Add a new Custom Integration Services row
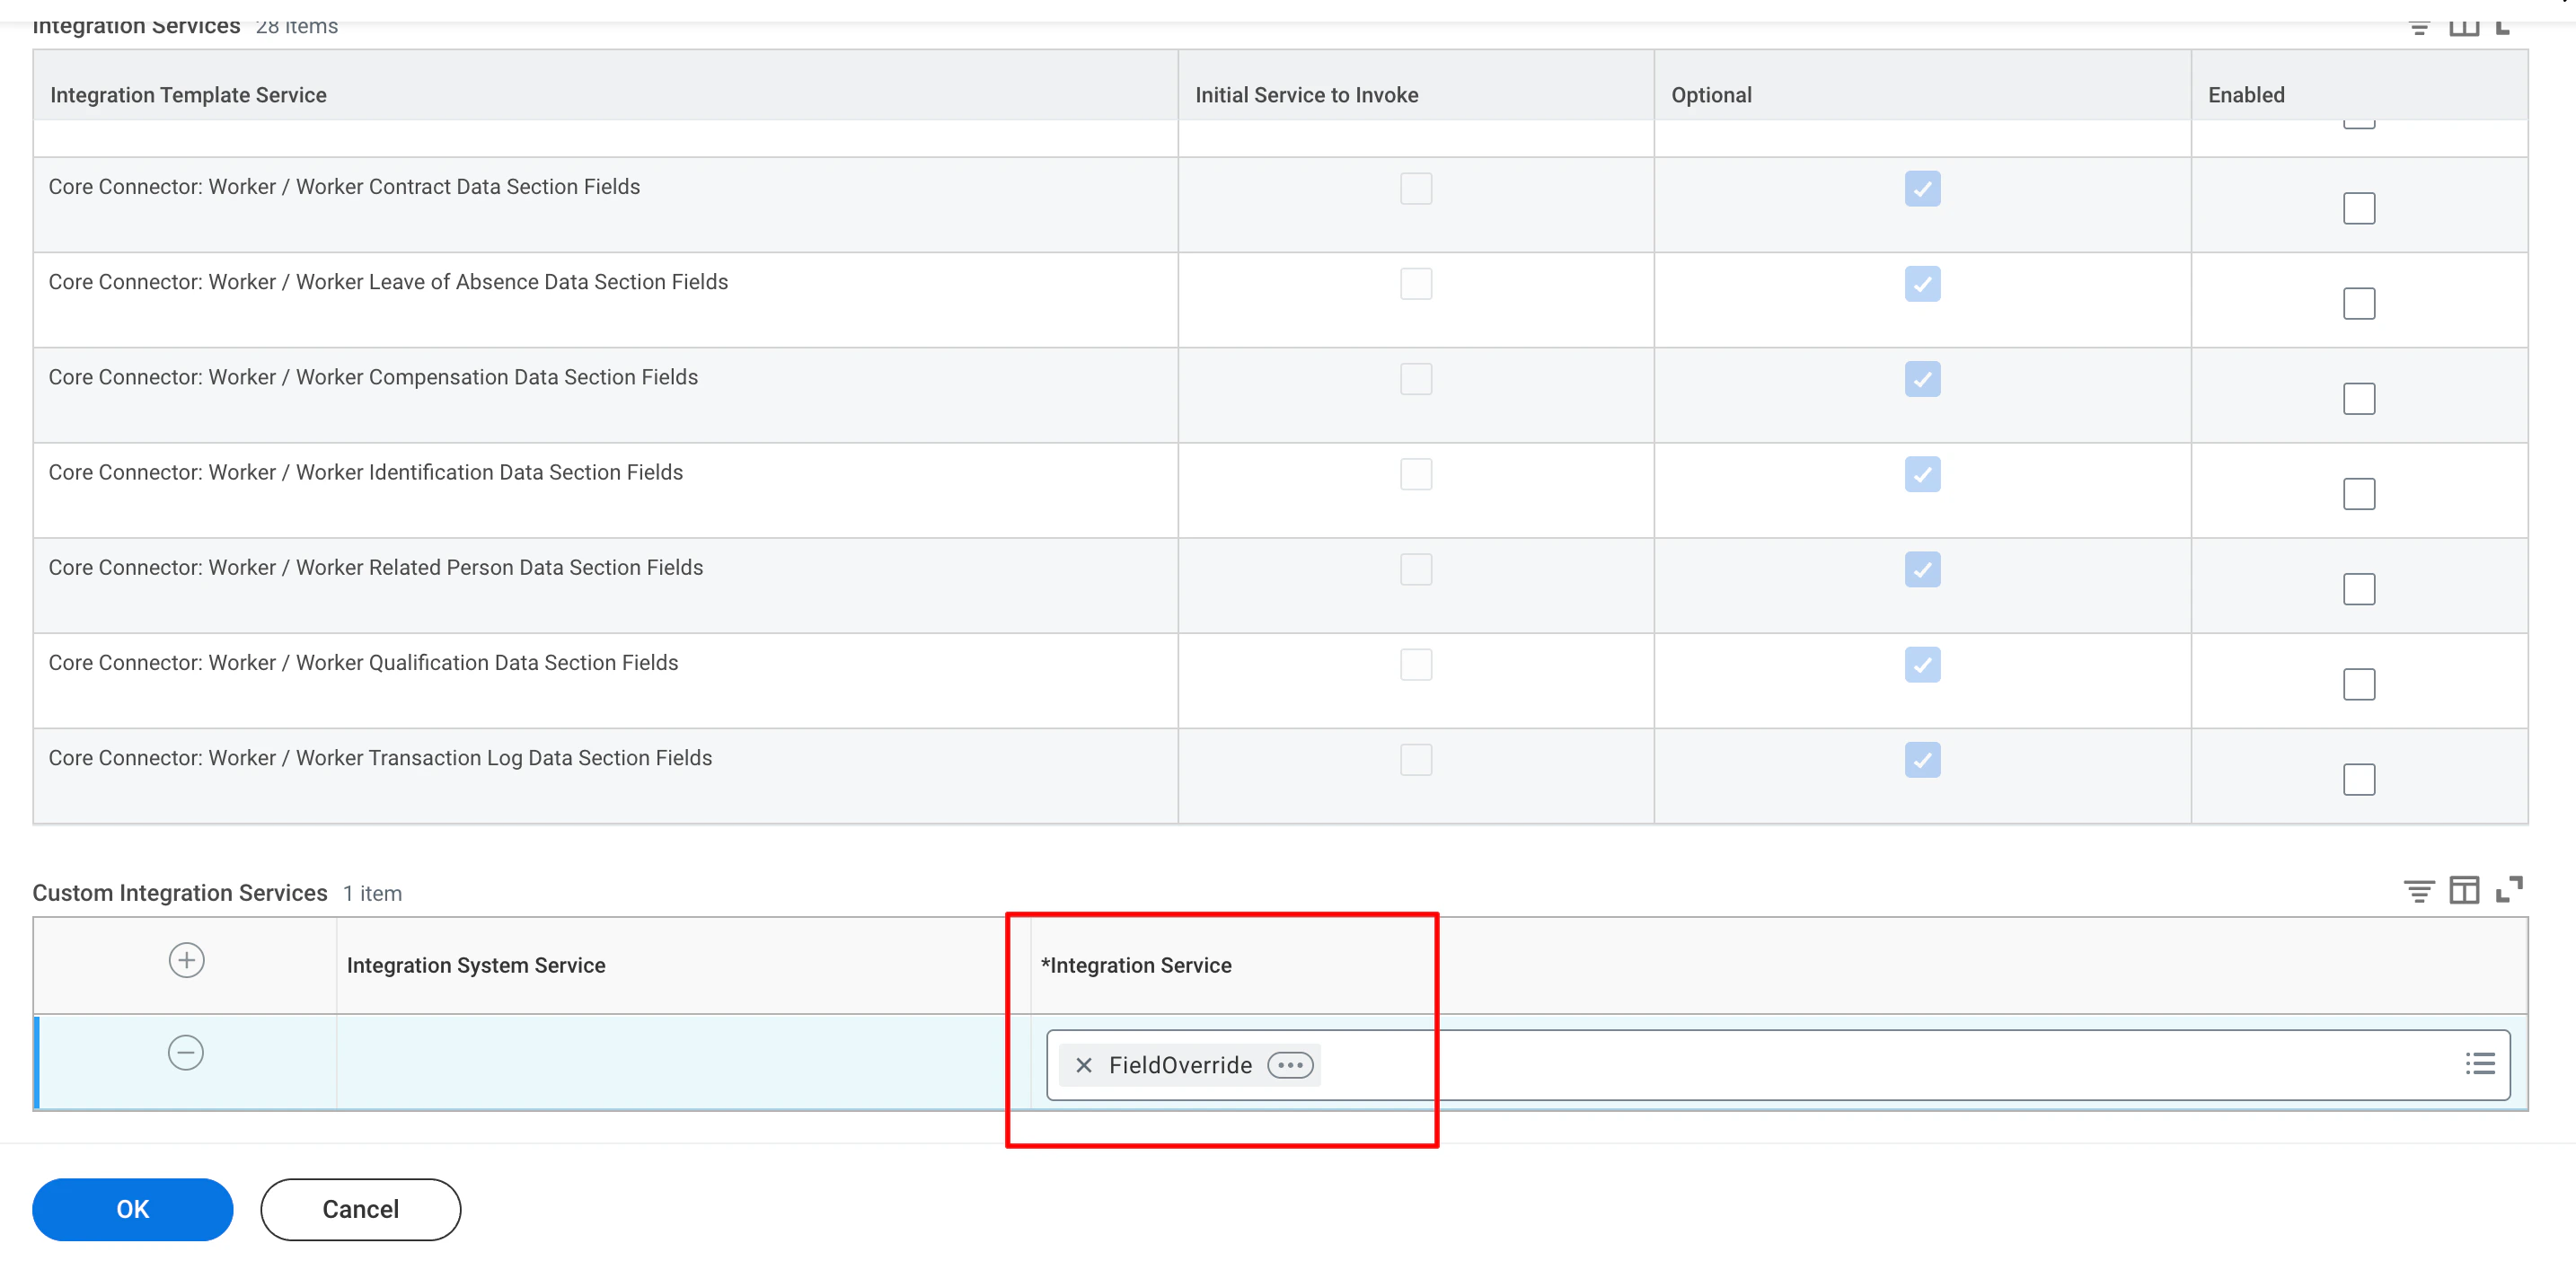2576x1261 pixels. coord(186,960)
